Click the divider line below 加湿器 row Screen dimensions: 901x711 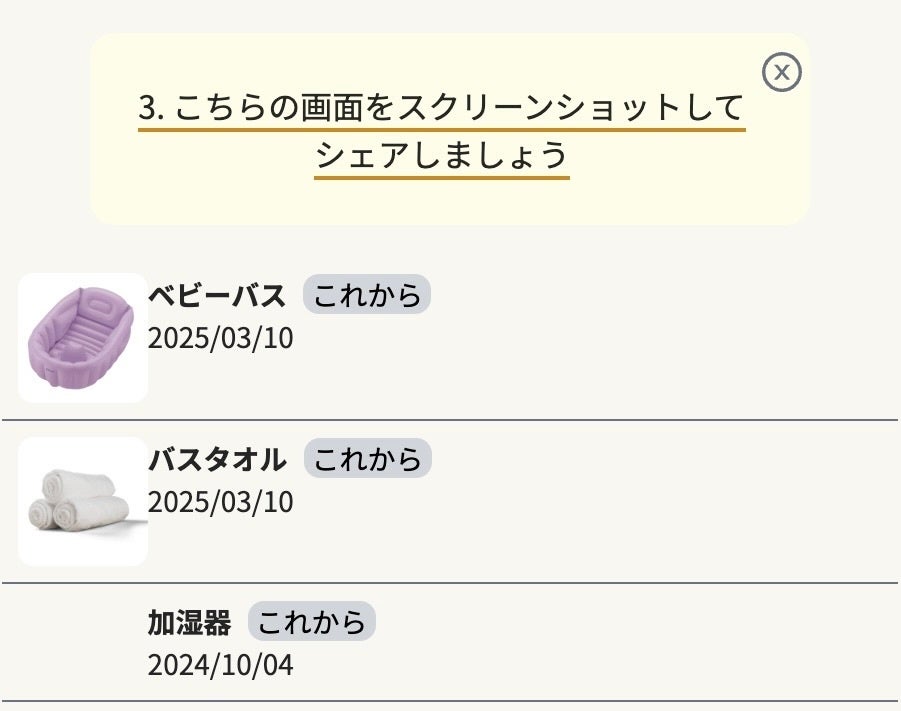coord(450,701)
